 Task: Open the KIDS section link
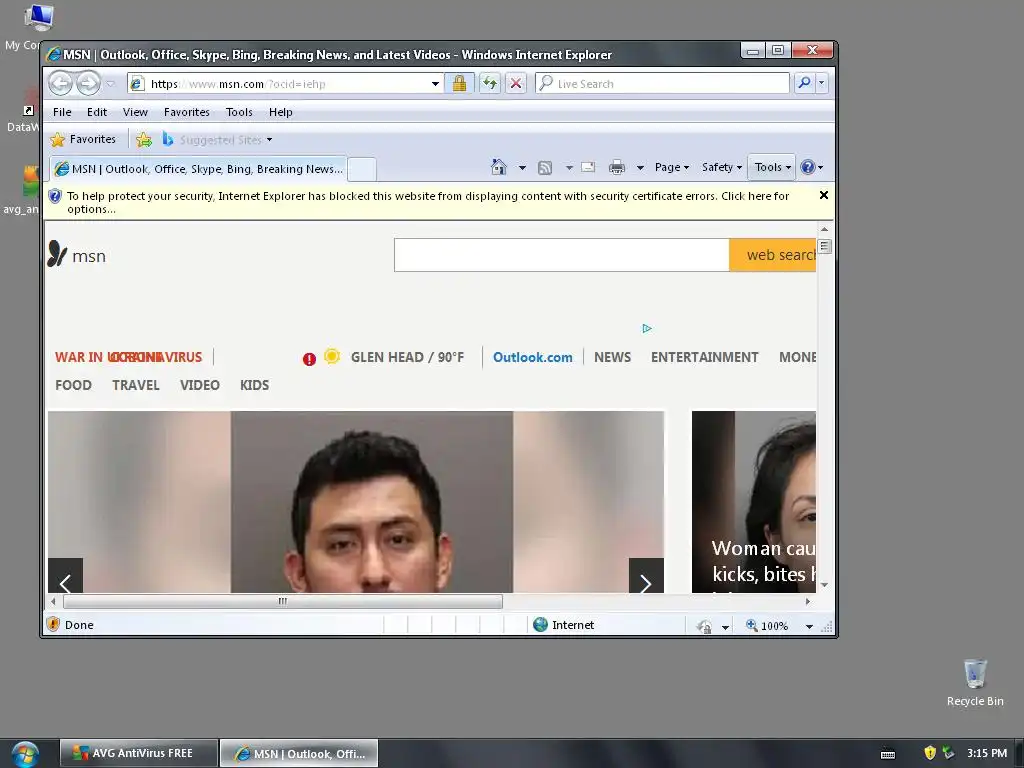[x=255, y=385]
